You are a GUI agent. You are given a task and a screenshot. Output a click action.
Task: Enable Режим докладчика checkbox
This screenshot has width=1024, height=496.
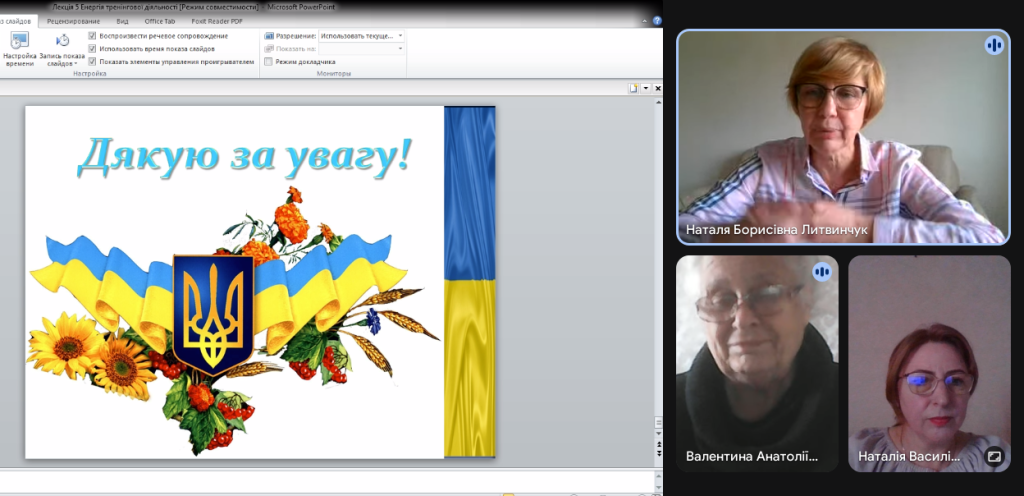coord(268,61)
